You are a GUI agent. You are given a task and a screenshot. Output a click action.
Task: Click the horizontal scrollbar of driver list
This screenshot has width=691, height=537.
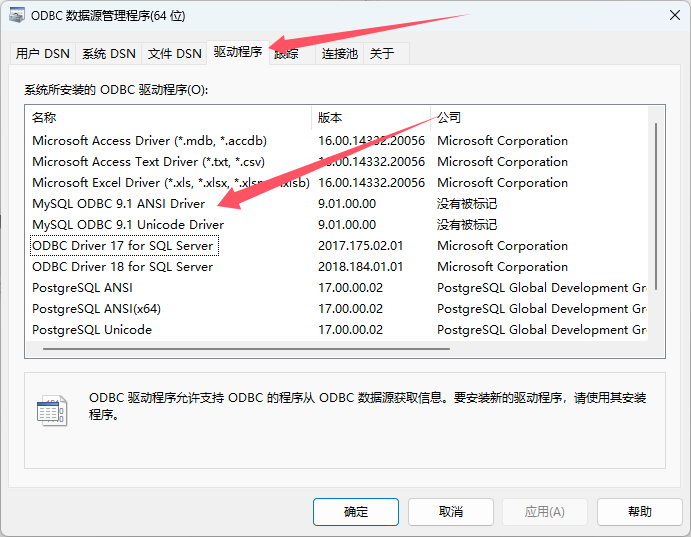(246, 349)
